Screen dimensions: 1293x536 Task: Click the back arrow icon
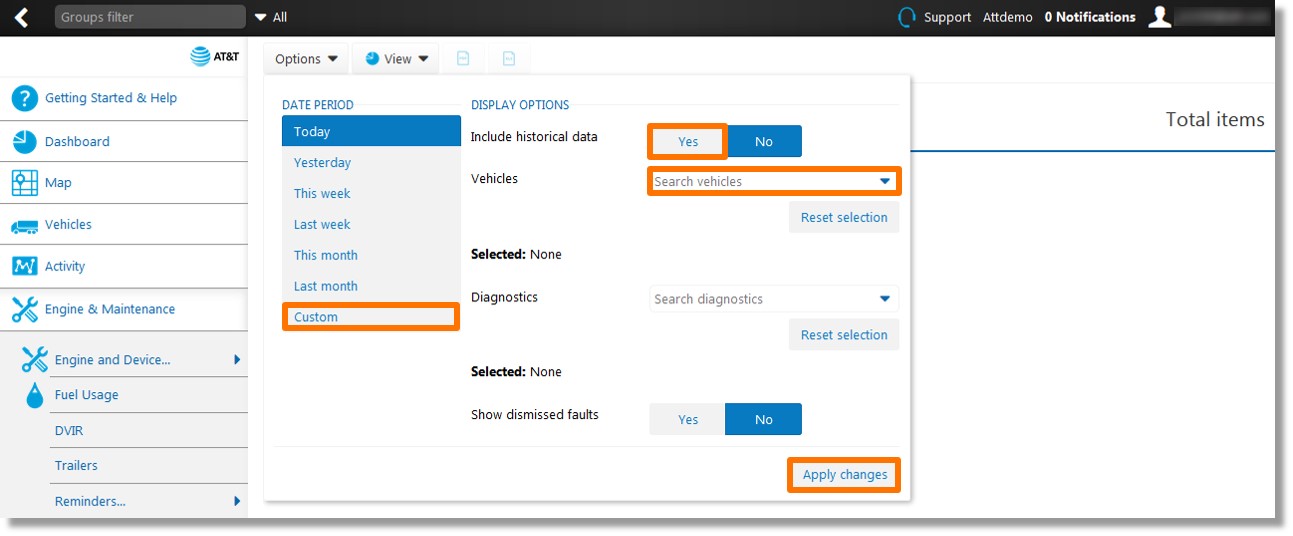click(x=22, y=17)
